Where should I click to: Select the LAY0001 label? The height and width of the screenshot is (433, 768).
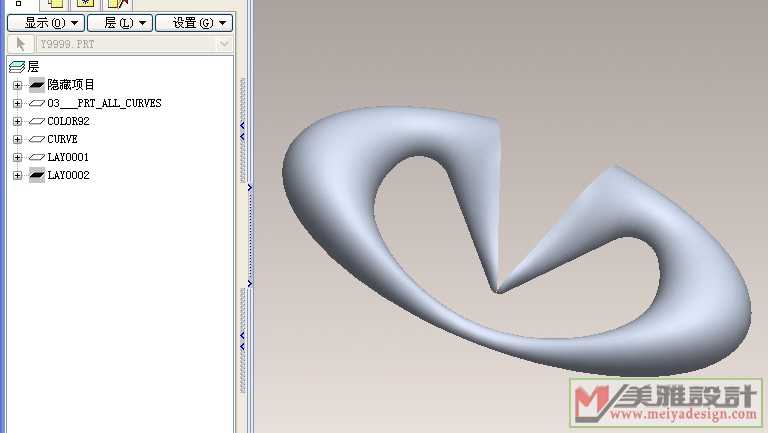click(68, 157)
